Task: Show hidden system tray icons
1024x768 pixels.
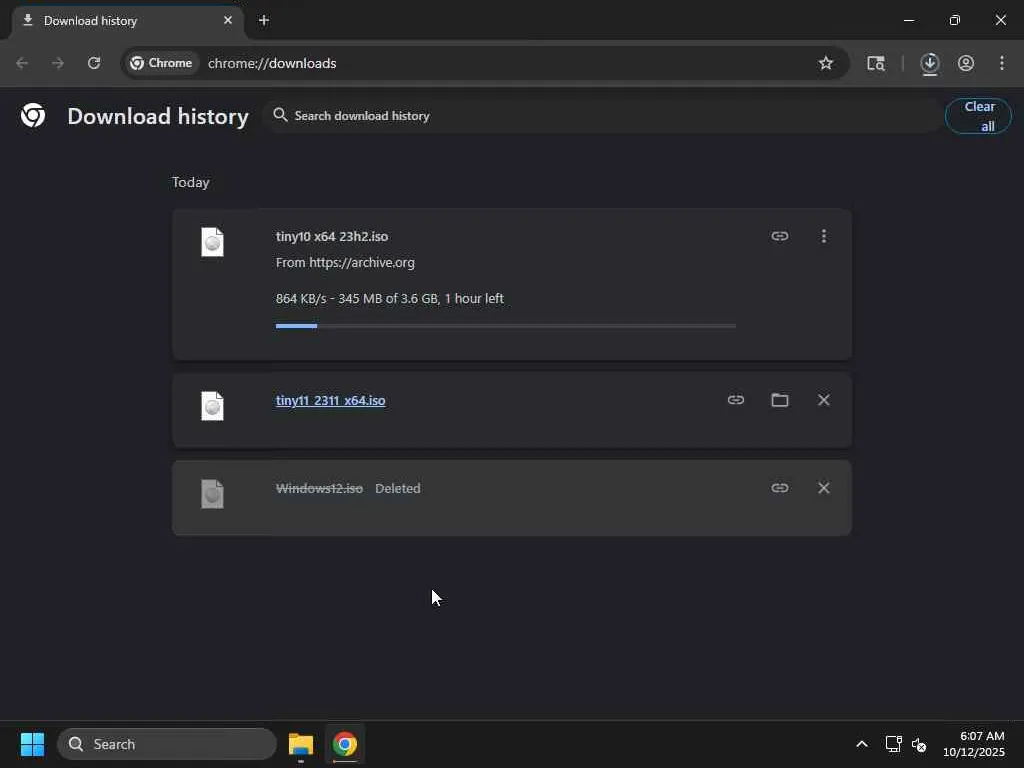Action: [x=862, y=744]
